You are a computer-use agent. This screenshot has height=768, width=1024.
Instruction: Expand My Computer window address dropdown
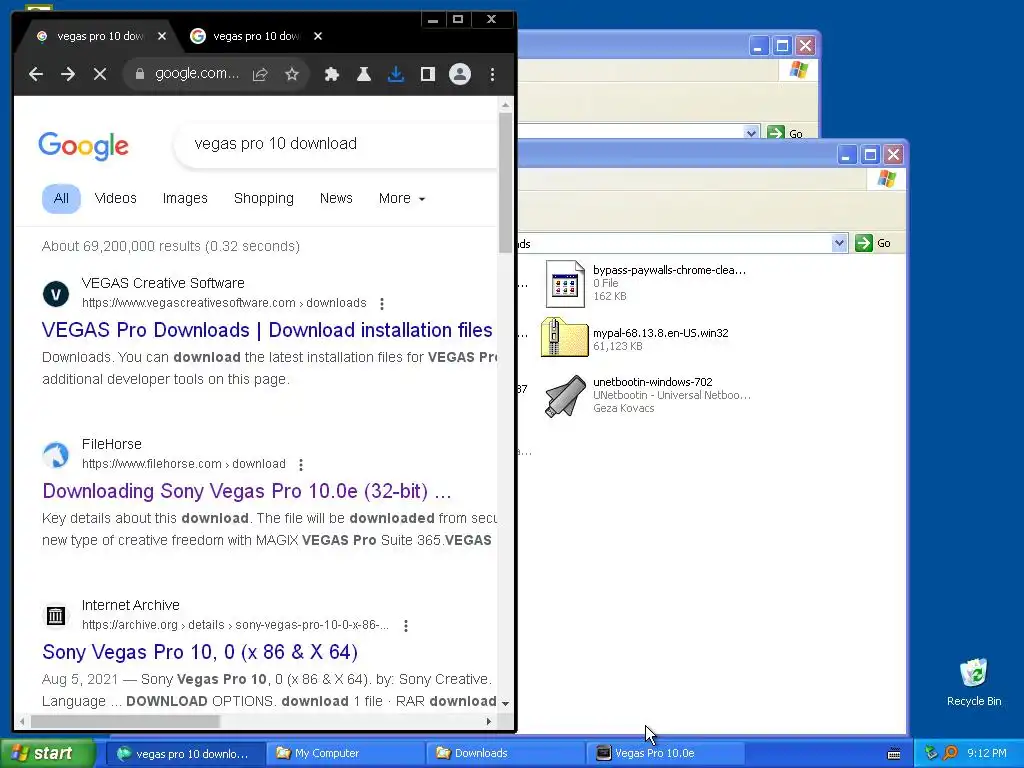click(x=751, y=133)
